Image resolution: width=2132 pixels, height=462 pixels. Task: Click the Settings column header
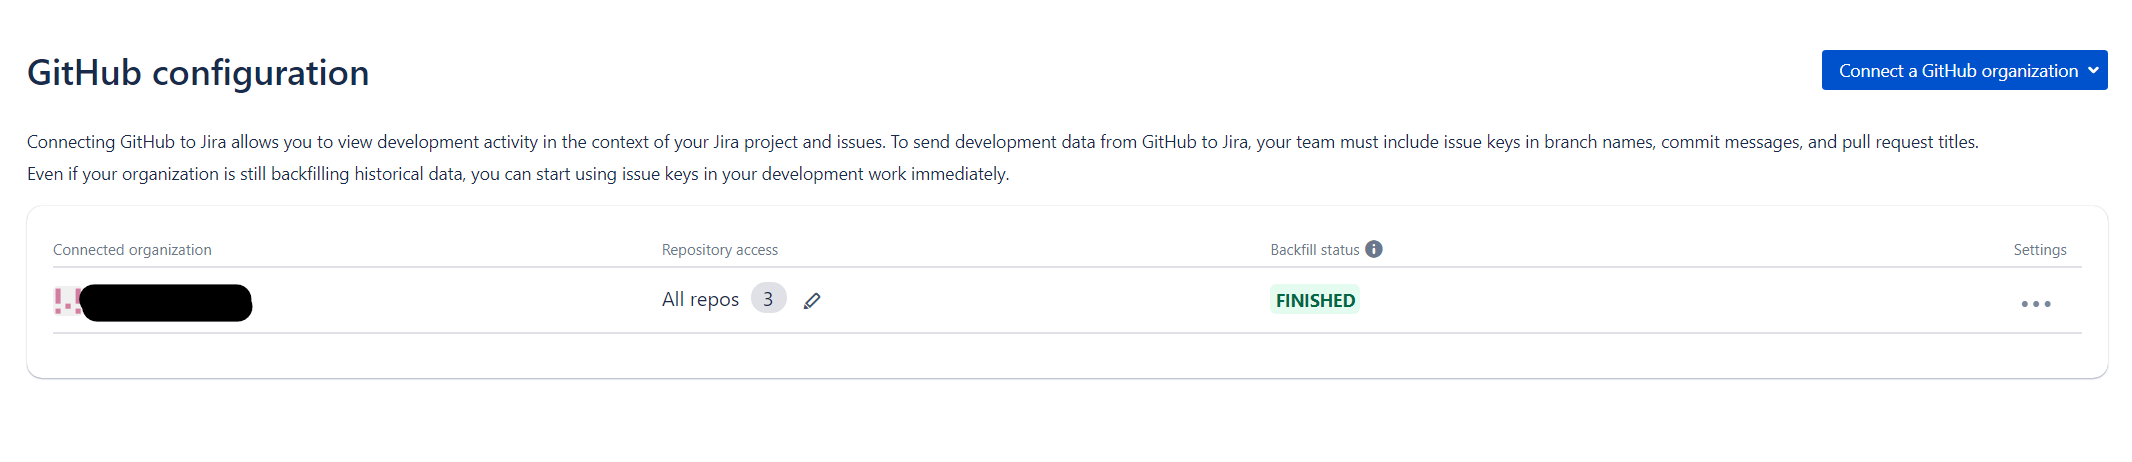[x=2040, y=250]
